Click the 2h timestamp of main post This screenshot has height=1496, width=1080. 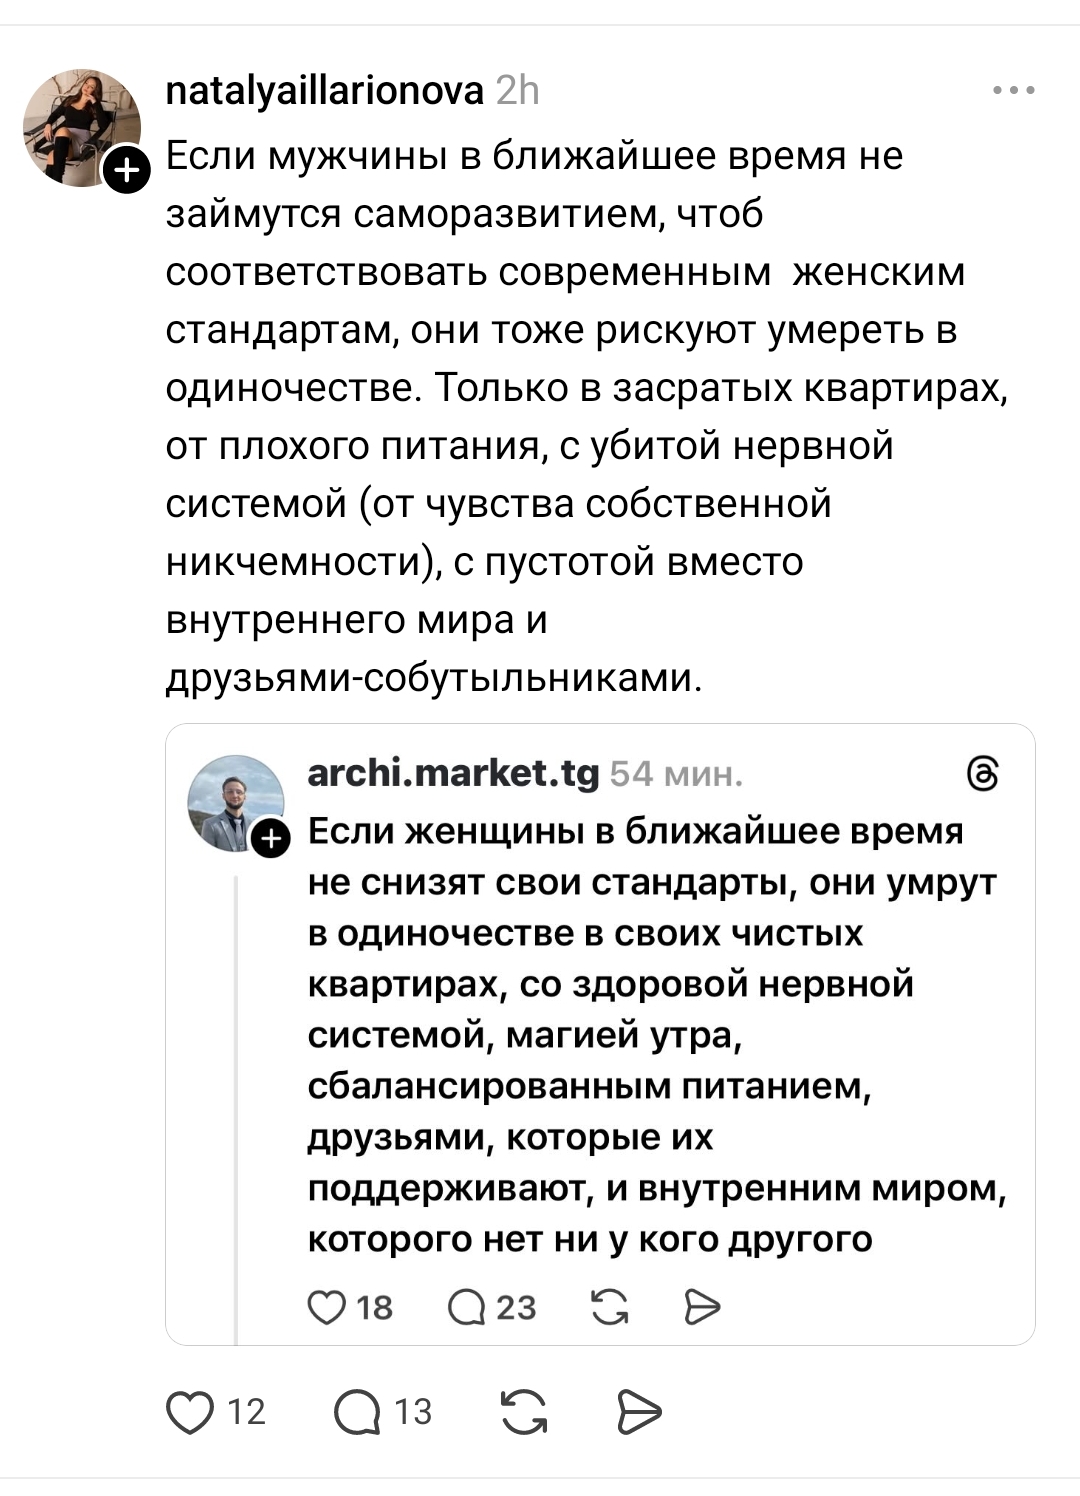[518, 91]
